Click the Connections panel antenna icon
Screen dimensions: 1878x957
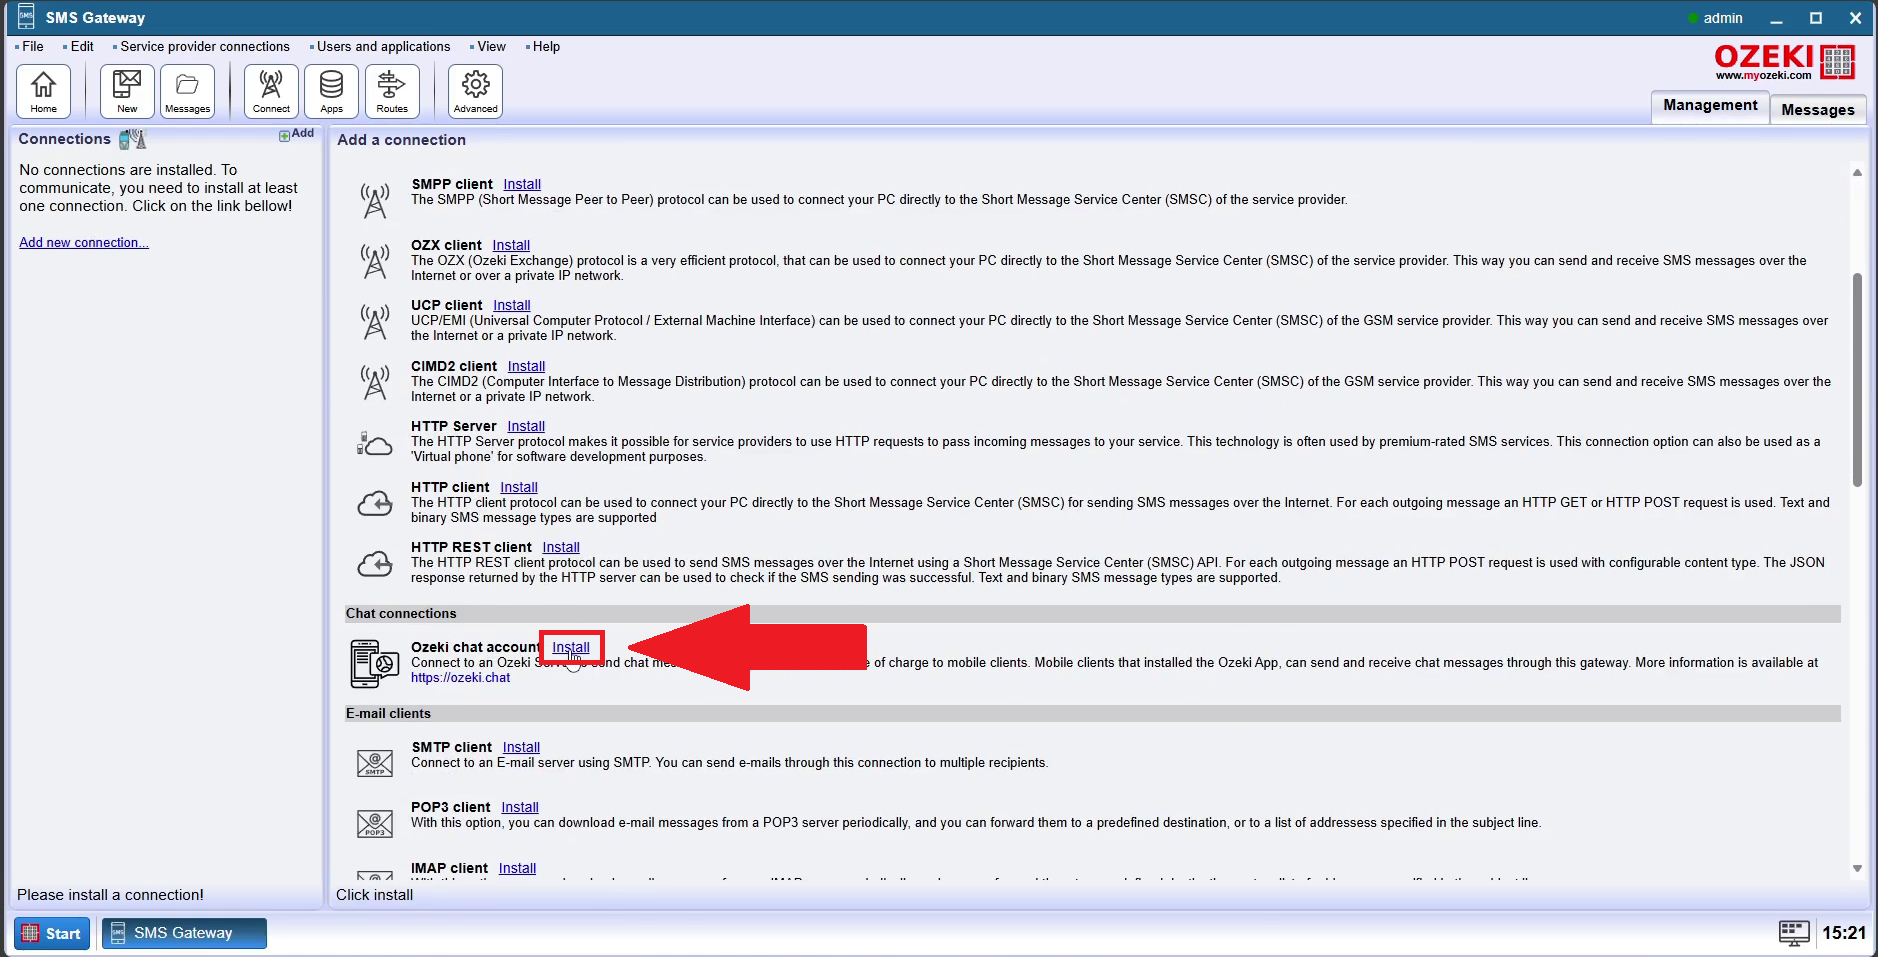point(133,139)
